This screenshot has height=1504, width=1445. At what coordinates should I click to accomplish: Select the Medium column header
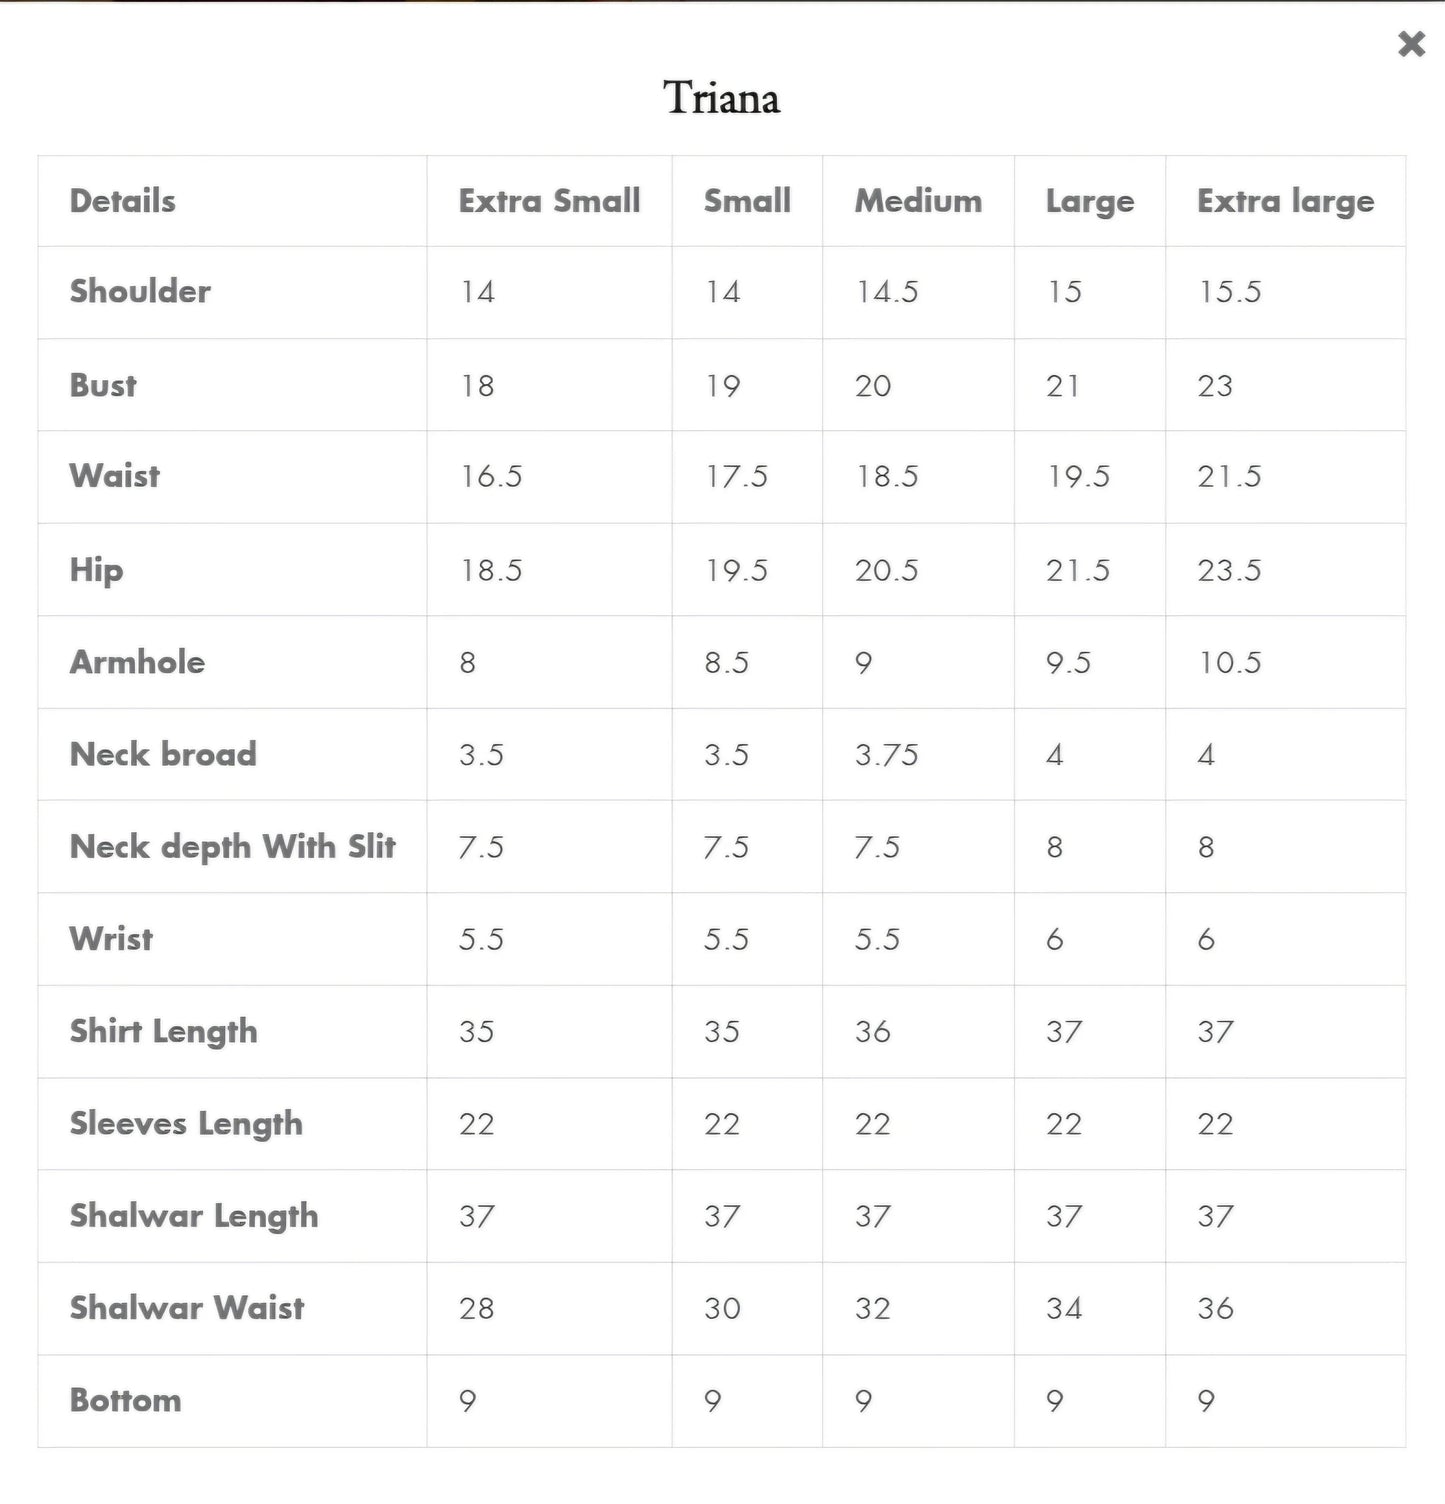coord(918,201)
